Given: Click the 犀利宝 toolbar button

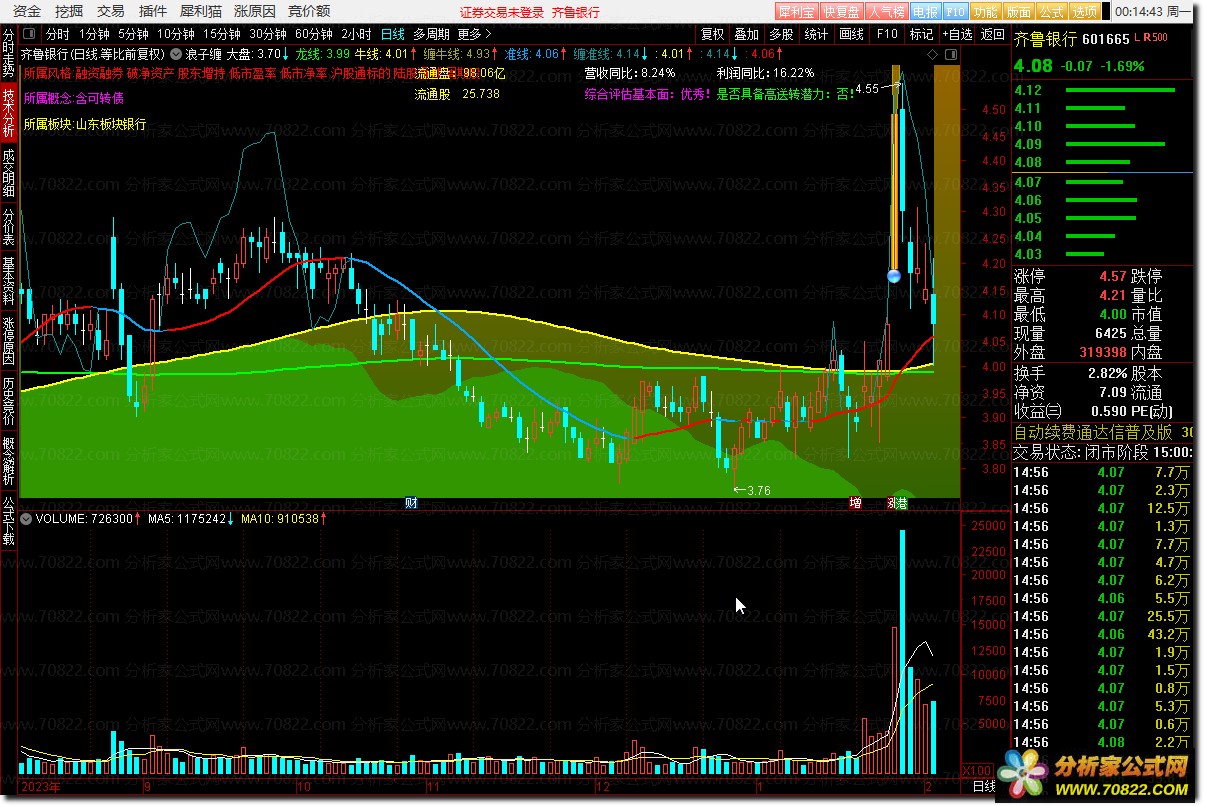Looking at the screenshot, I should point(797,12).
